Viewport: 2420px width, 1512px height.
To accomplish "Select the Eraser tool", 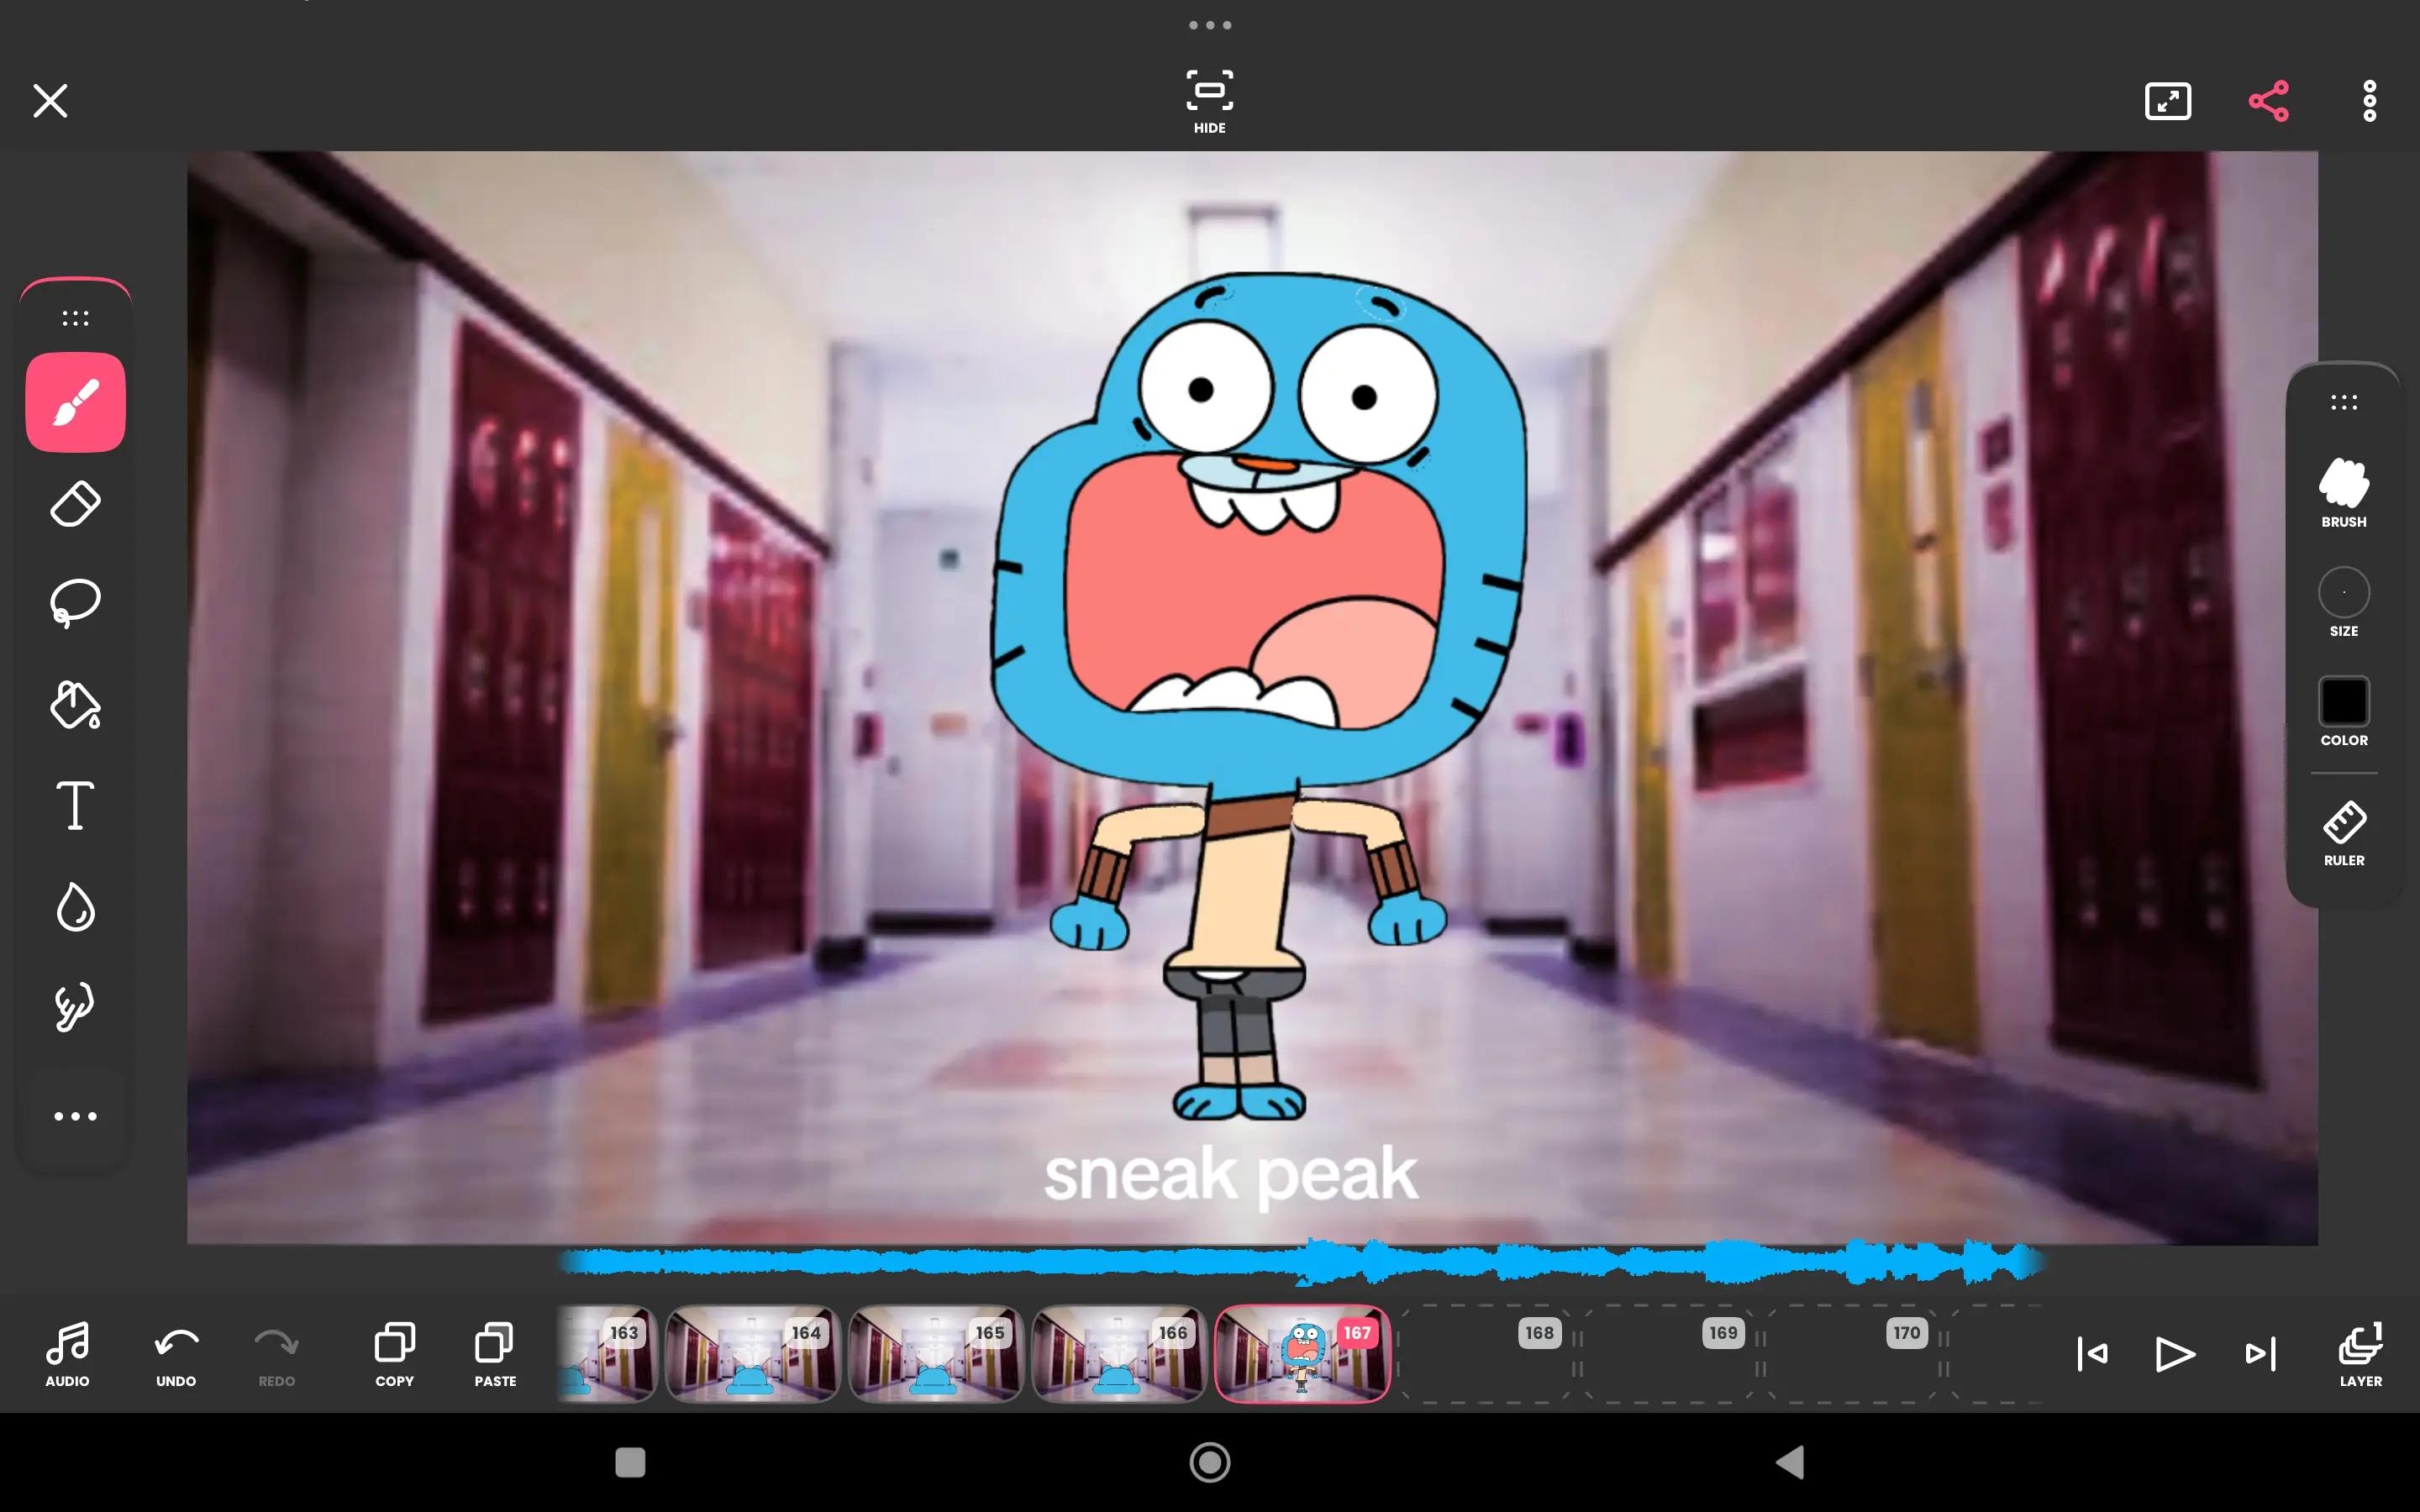I will point(75,504).
